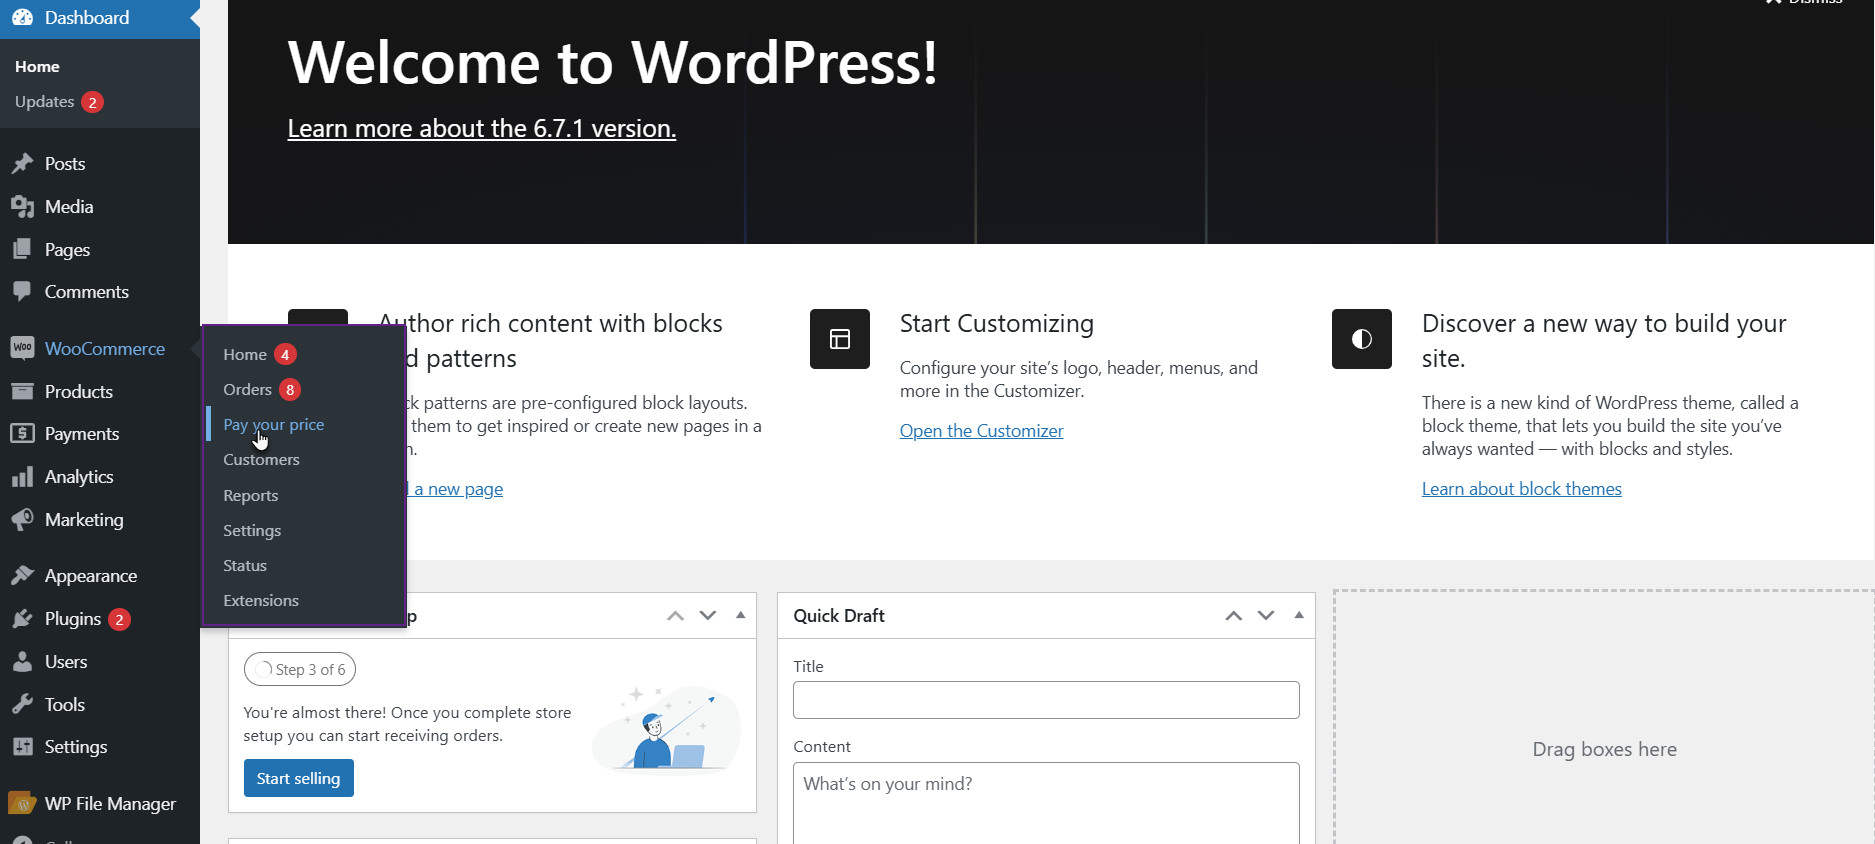
Task: Open Home in WooCommerce submenu
Action: pyautogui.click(x=245, y=354)
